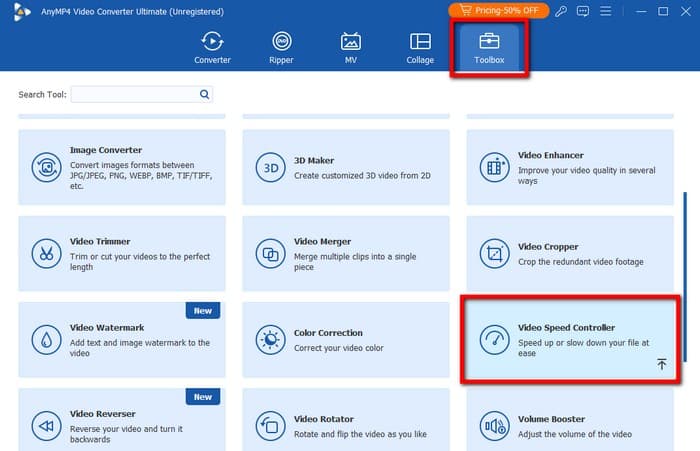Image resolution: width=700 pixels, height=451 pixels.
Task: Open Video Reverser tool title
Action: (x=103, y=413)
